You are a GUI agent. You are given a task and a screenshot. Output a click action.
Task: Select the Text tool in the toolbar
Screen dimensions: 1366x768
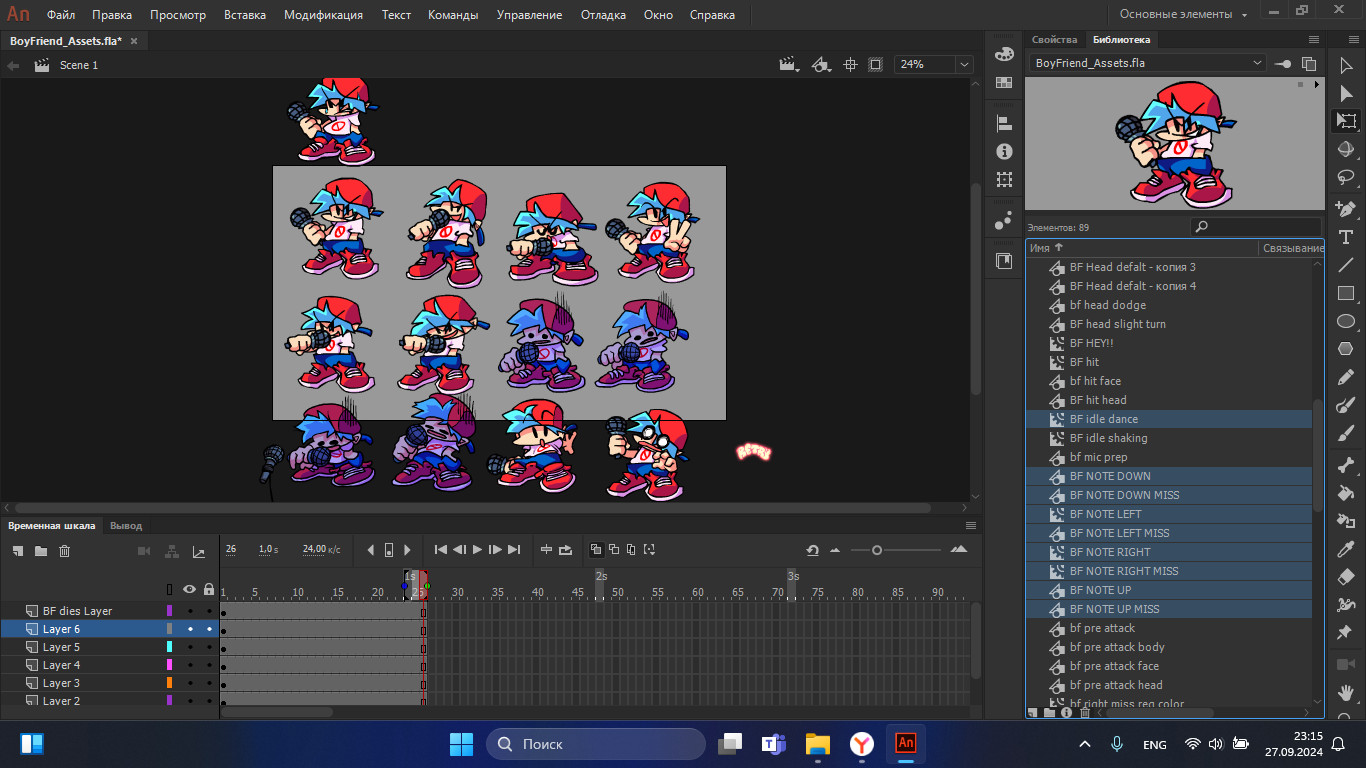point(1346,237)
